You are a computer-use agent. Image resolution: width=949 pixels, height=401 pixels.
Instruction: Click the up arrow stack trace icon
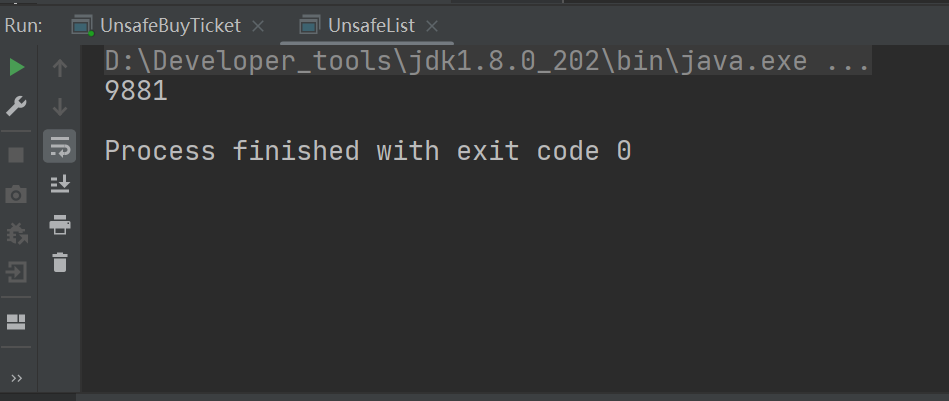60,68
